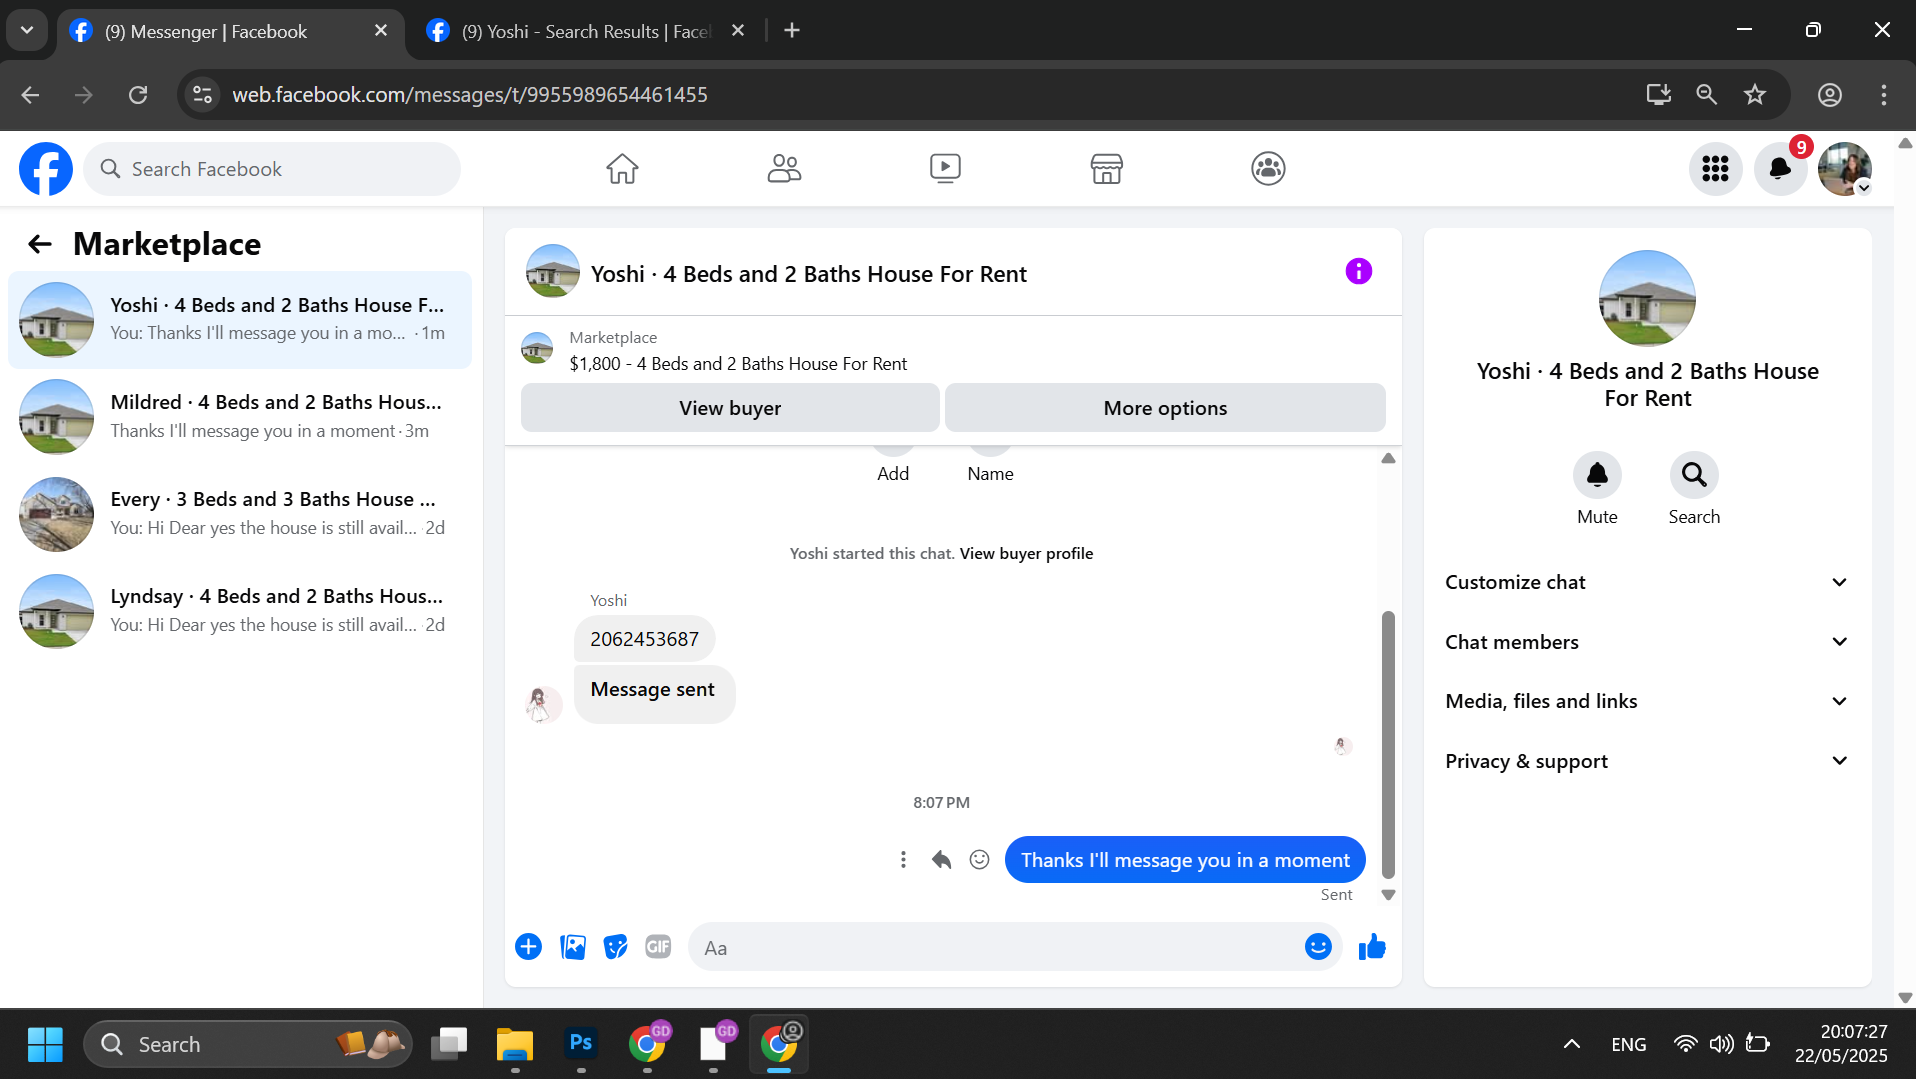The image size is (1916, 1079).
Task: Open Mildred 4 Beds conversation
Action: click(240, 417)
